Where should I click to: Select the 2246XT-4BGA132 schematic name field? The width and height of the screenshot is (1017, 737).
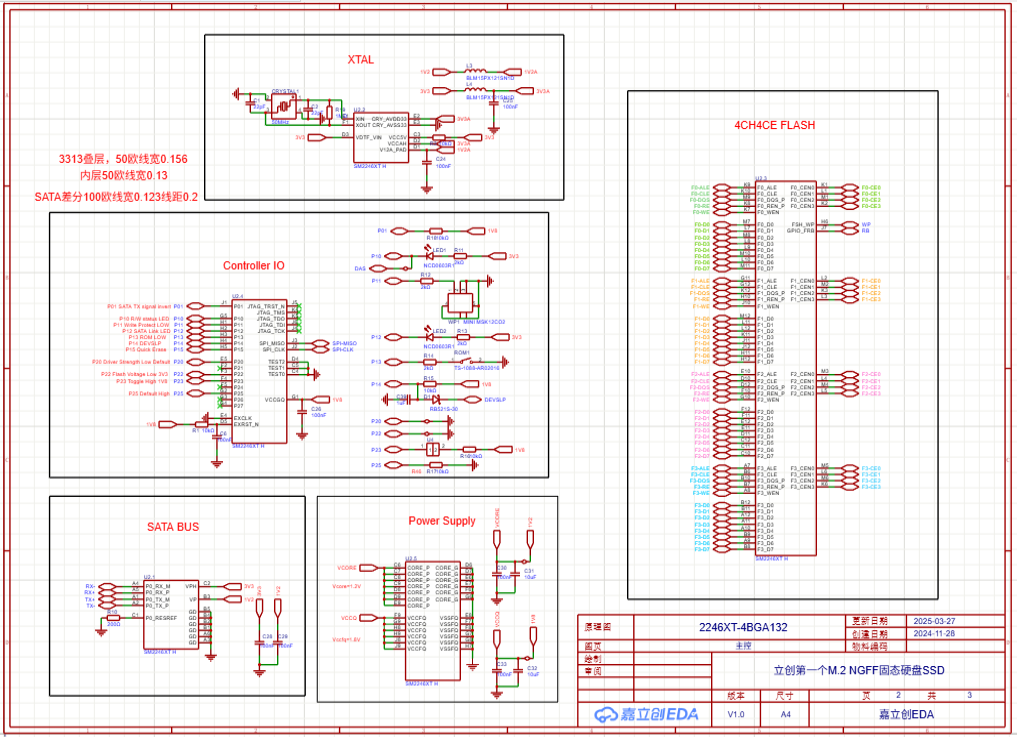pos(743,628)
